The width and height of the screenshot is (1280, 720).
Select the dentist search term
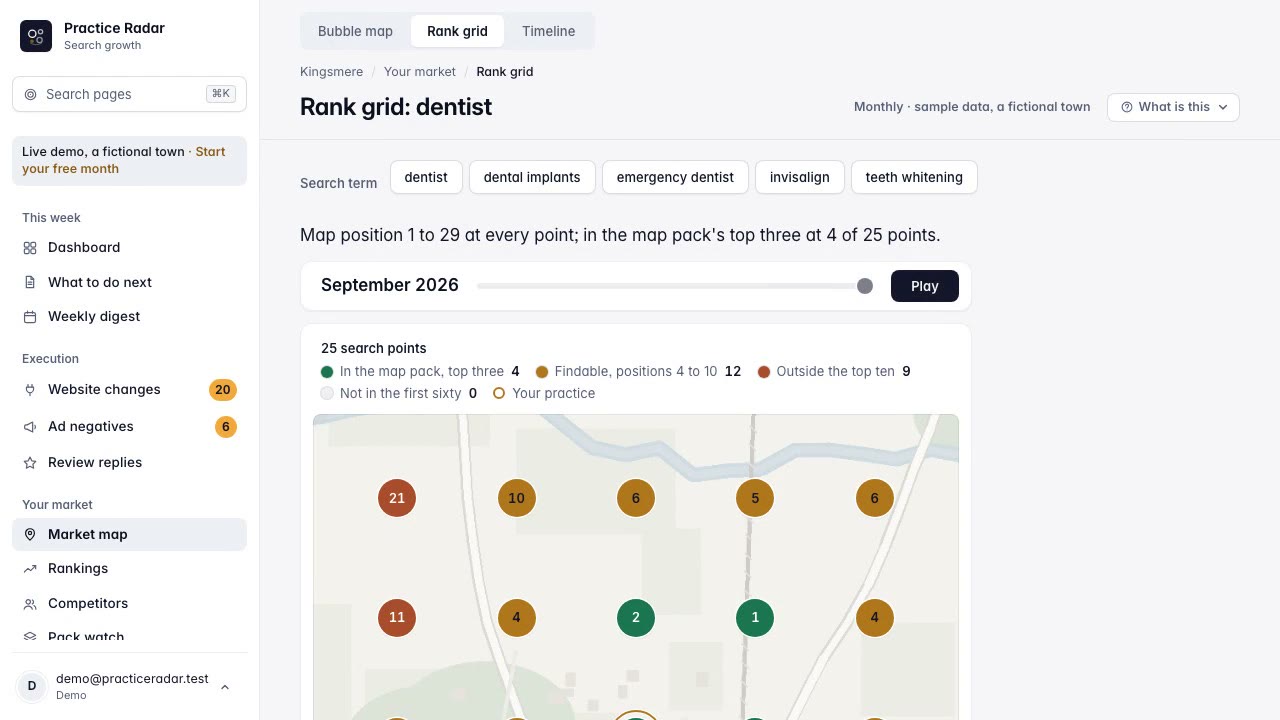coord(426,177)
